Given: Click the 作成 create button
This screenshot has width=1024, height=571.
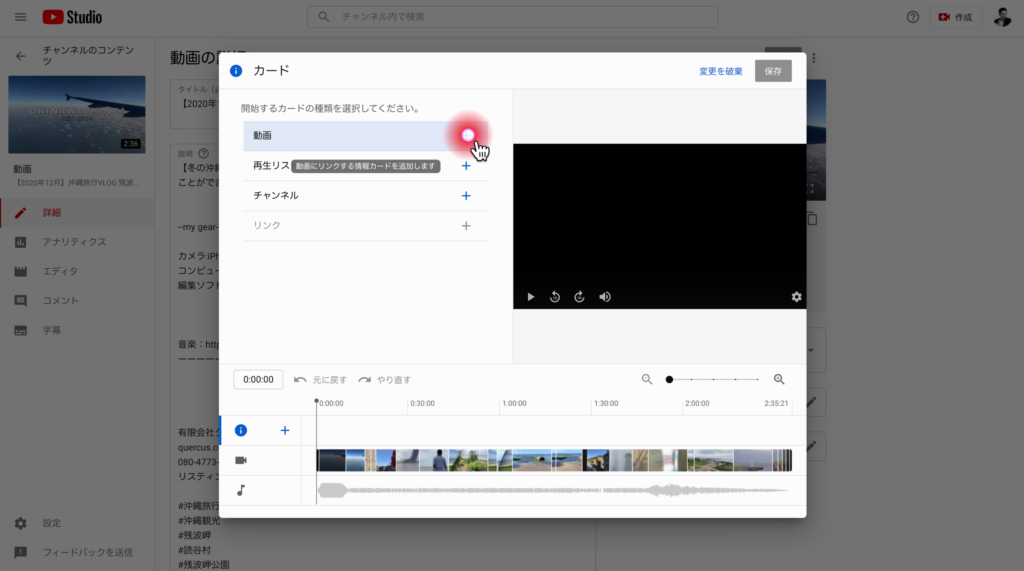Looking at the screenshot, I should [955, 17].
